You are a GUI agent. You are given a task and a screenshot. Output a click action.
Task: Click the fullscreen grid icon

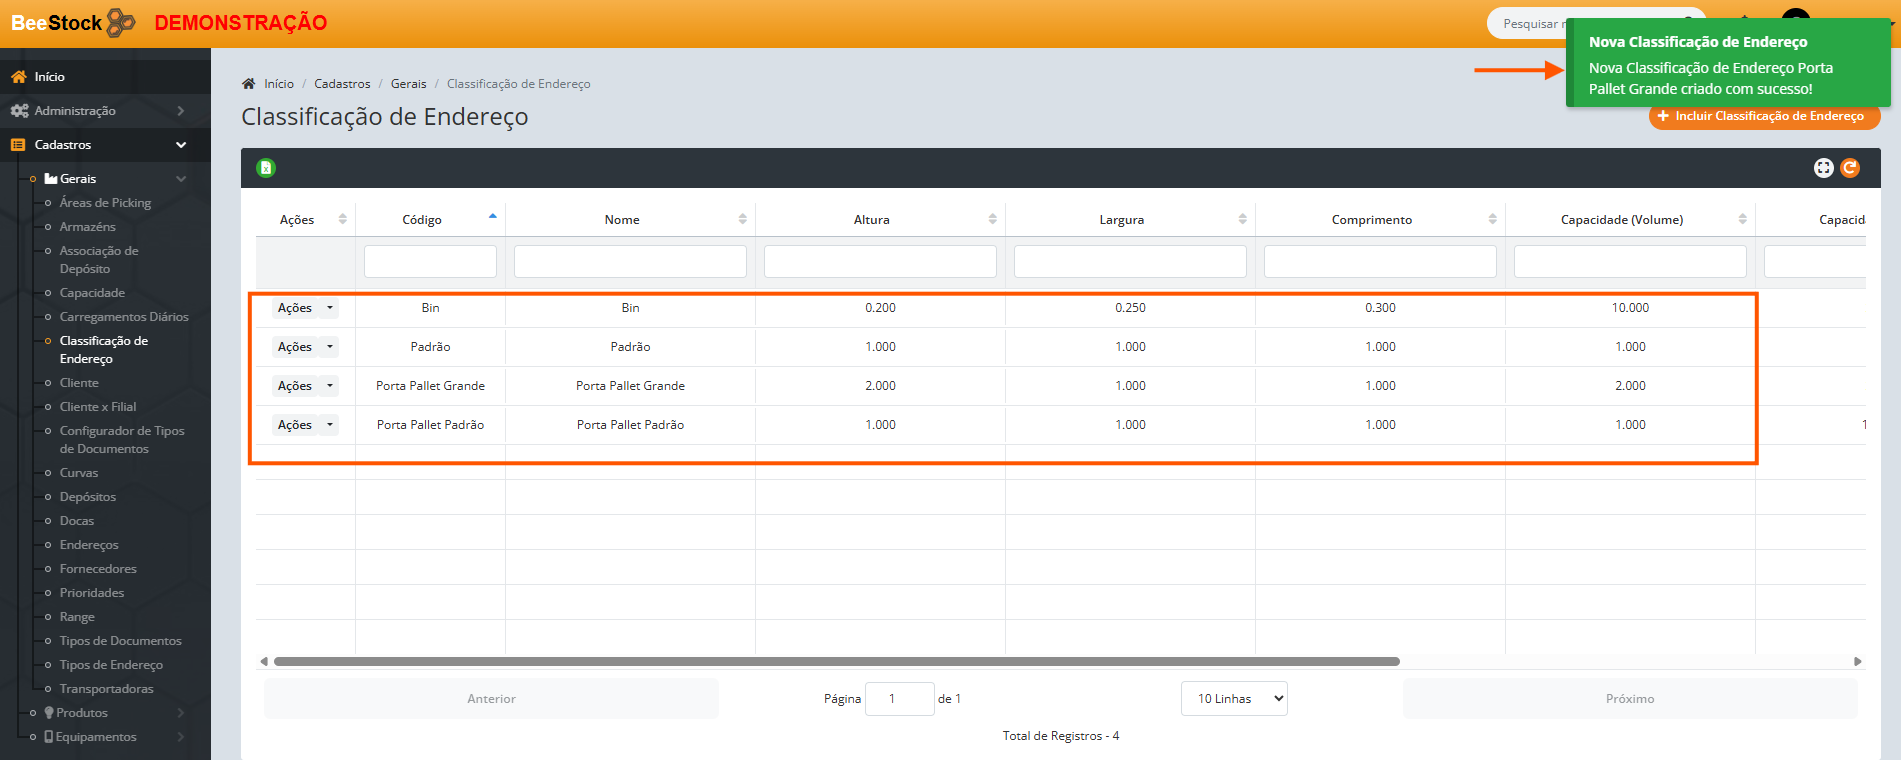pyautogui.click(x=1823, y=168)
